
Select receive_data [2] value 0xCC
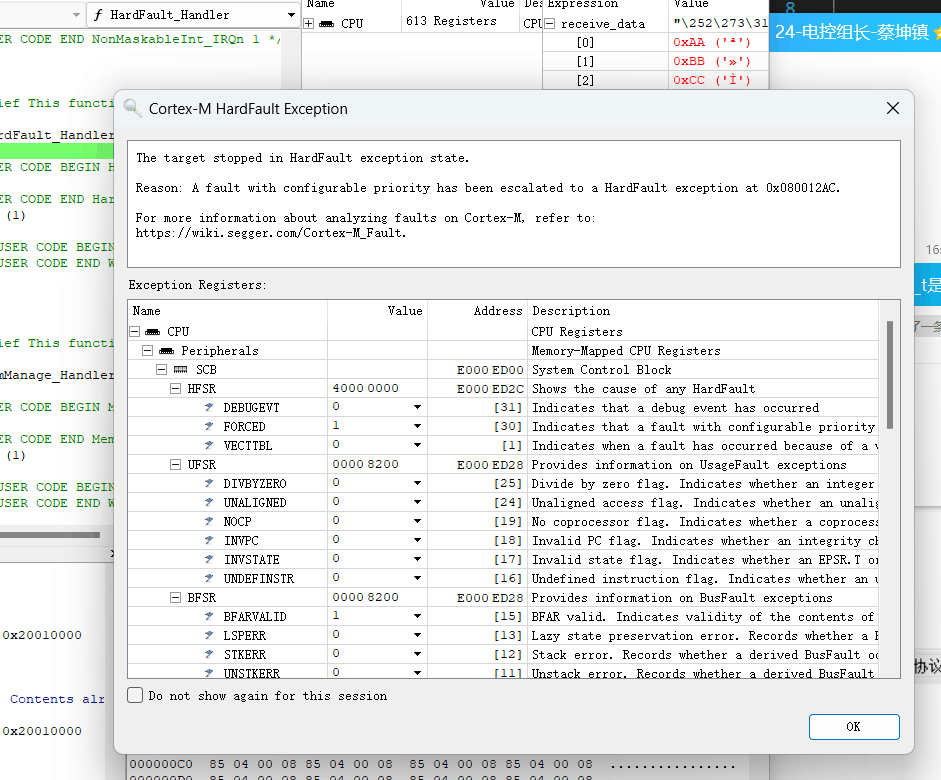point(712,80)
